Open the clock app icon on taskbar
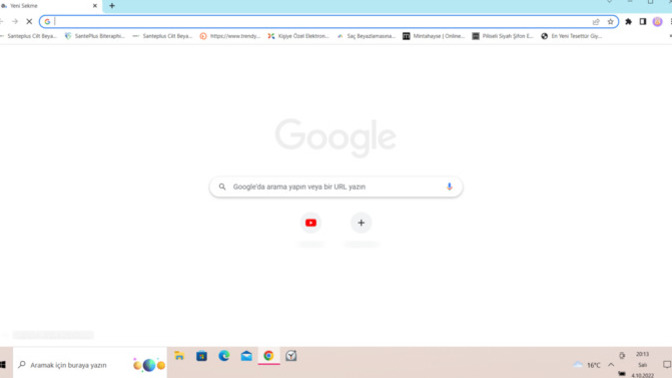 click(291, 356)
